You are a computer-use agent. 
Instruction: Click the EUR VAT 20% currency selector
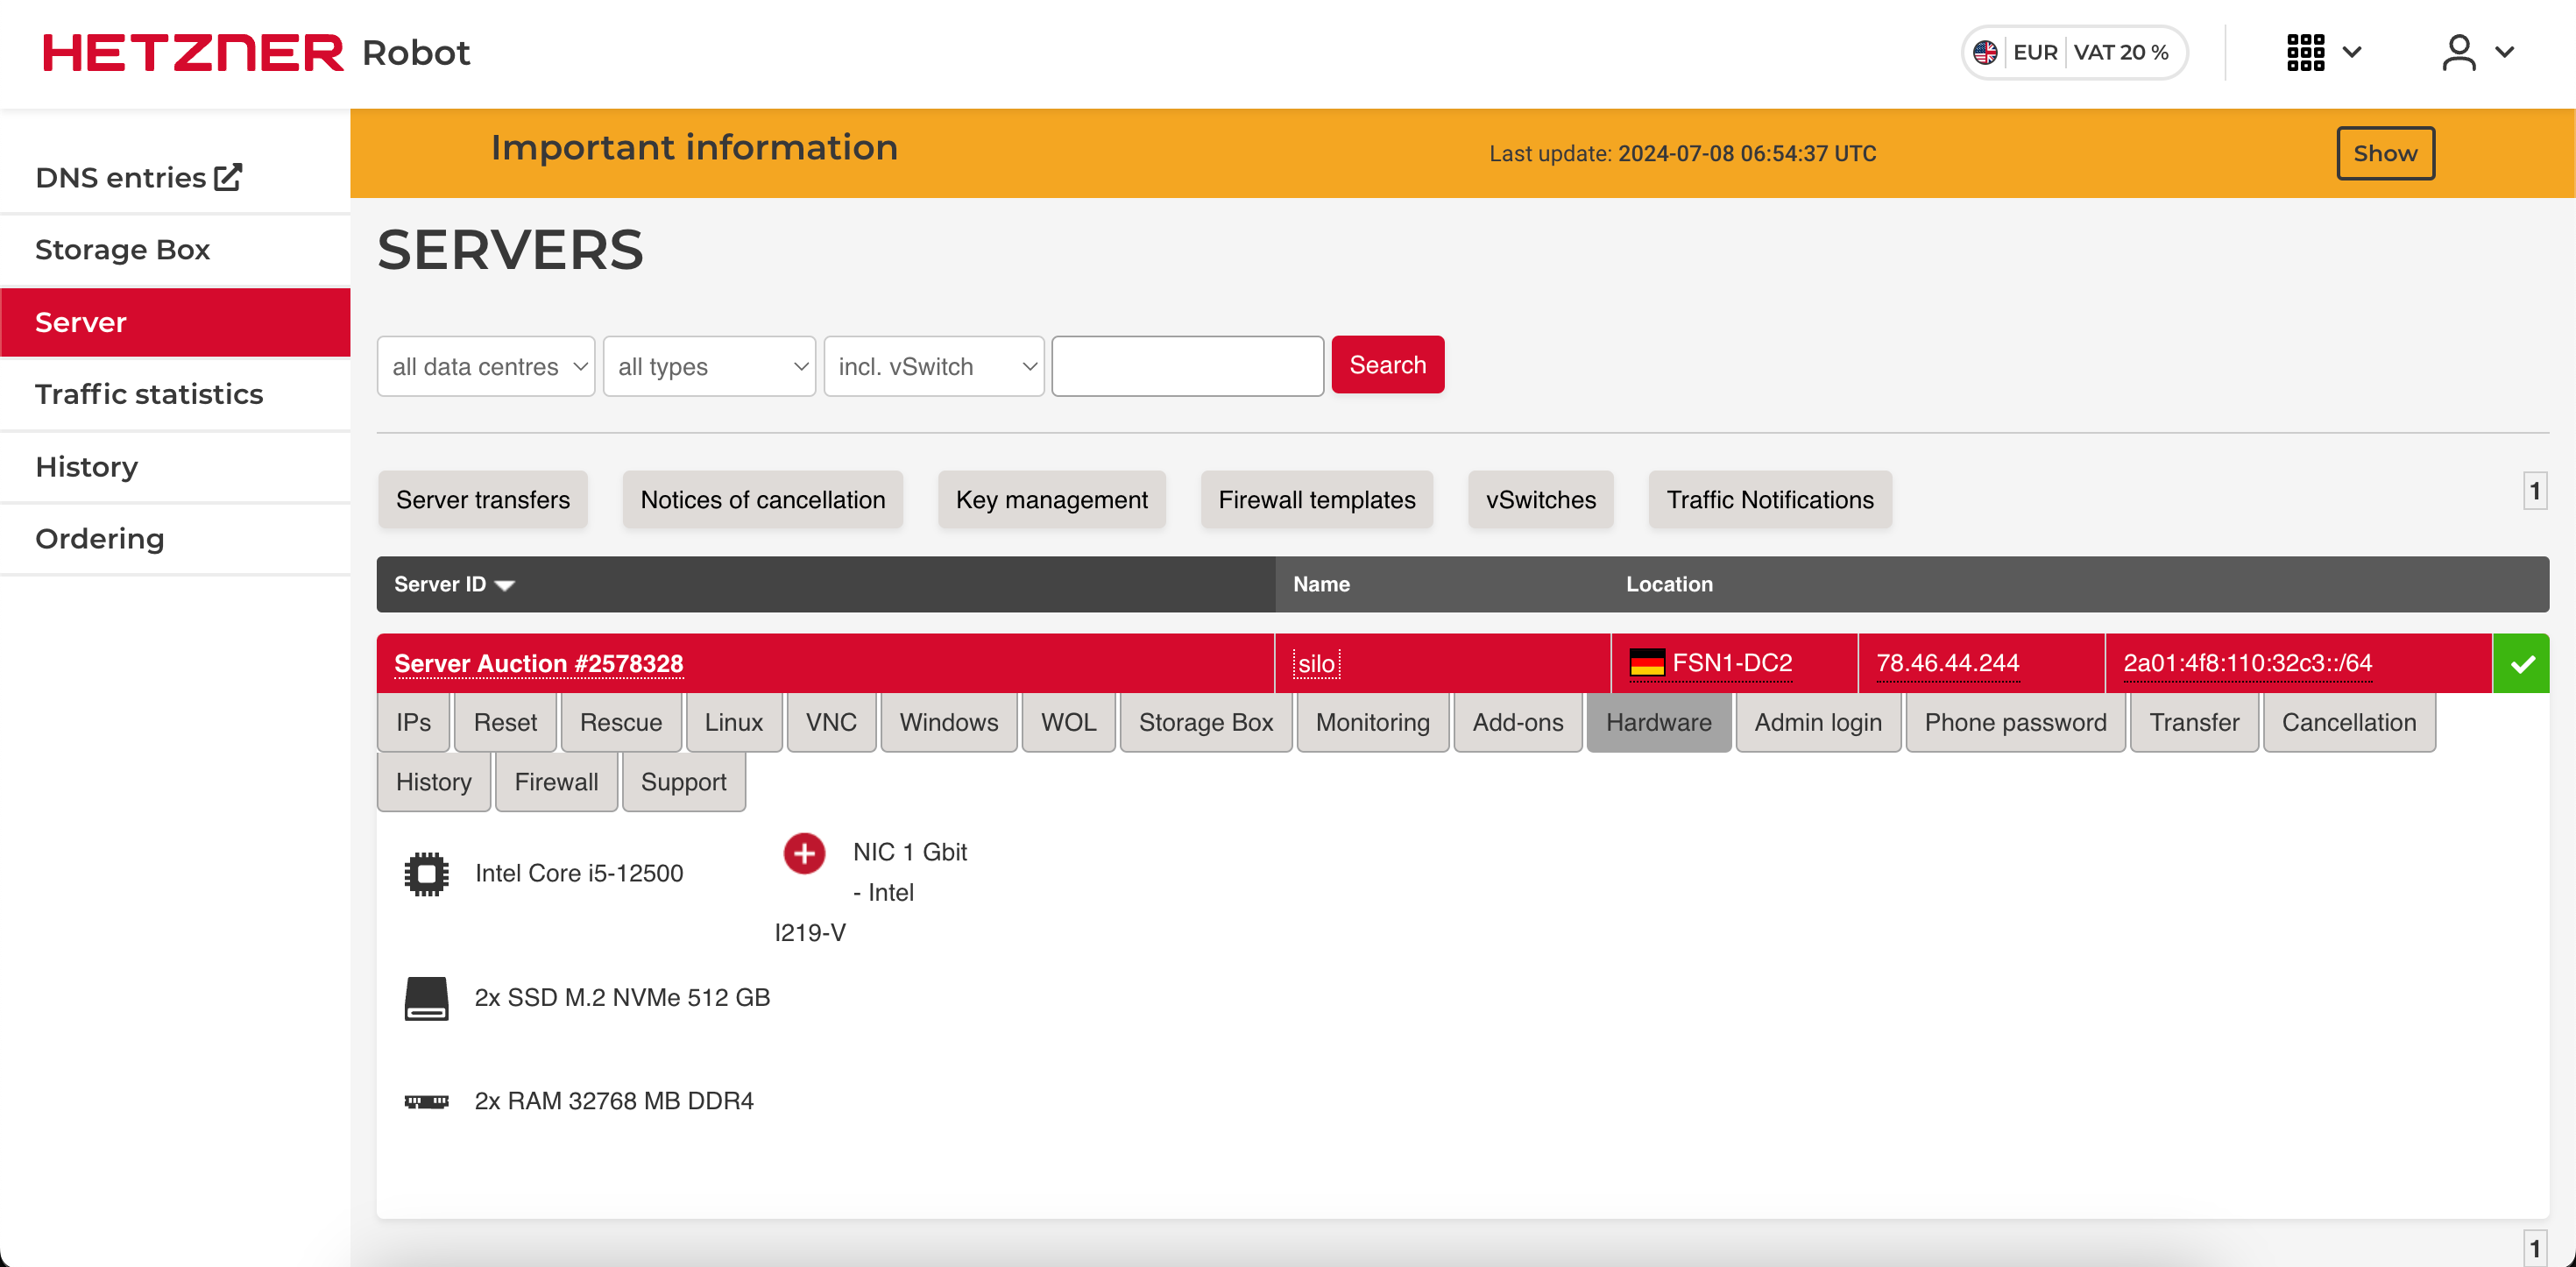tap(2073, 52)
